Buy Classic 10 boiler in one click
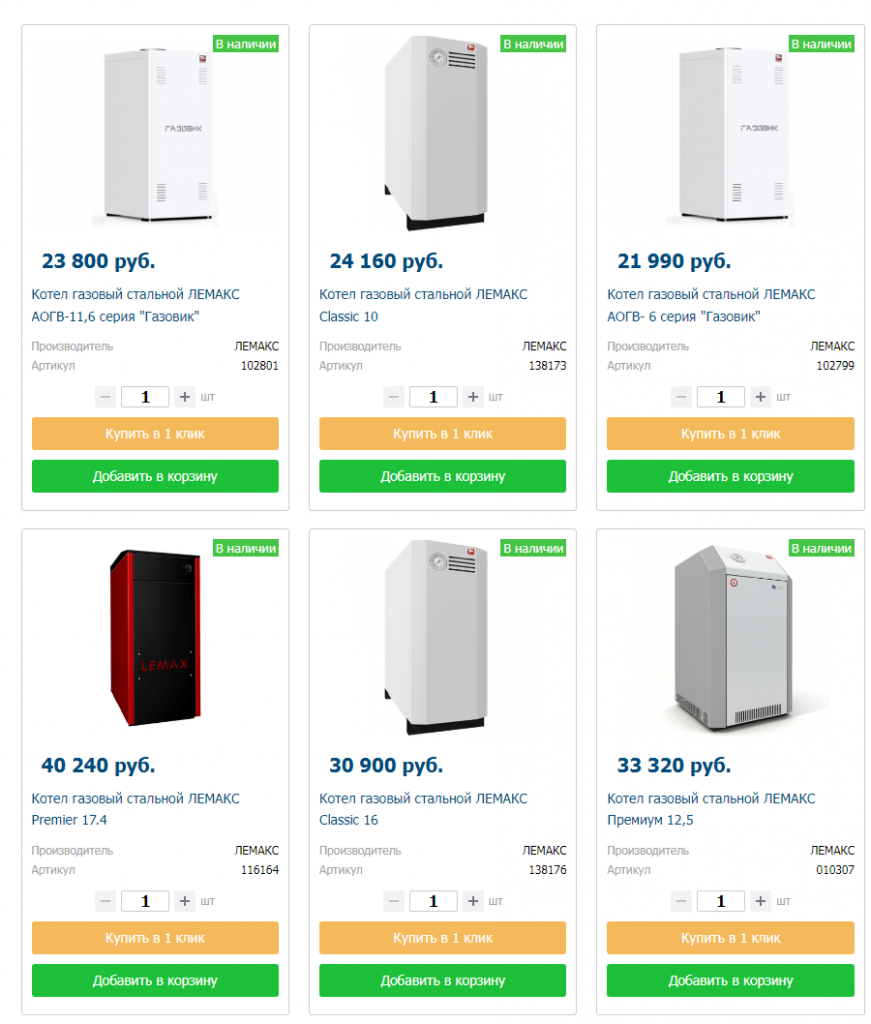 tap(443, 434)
